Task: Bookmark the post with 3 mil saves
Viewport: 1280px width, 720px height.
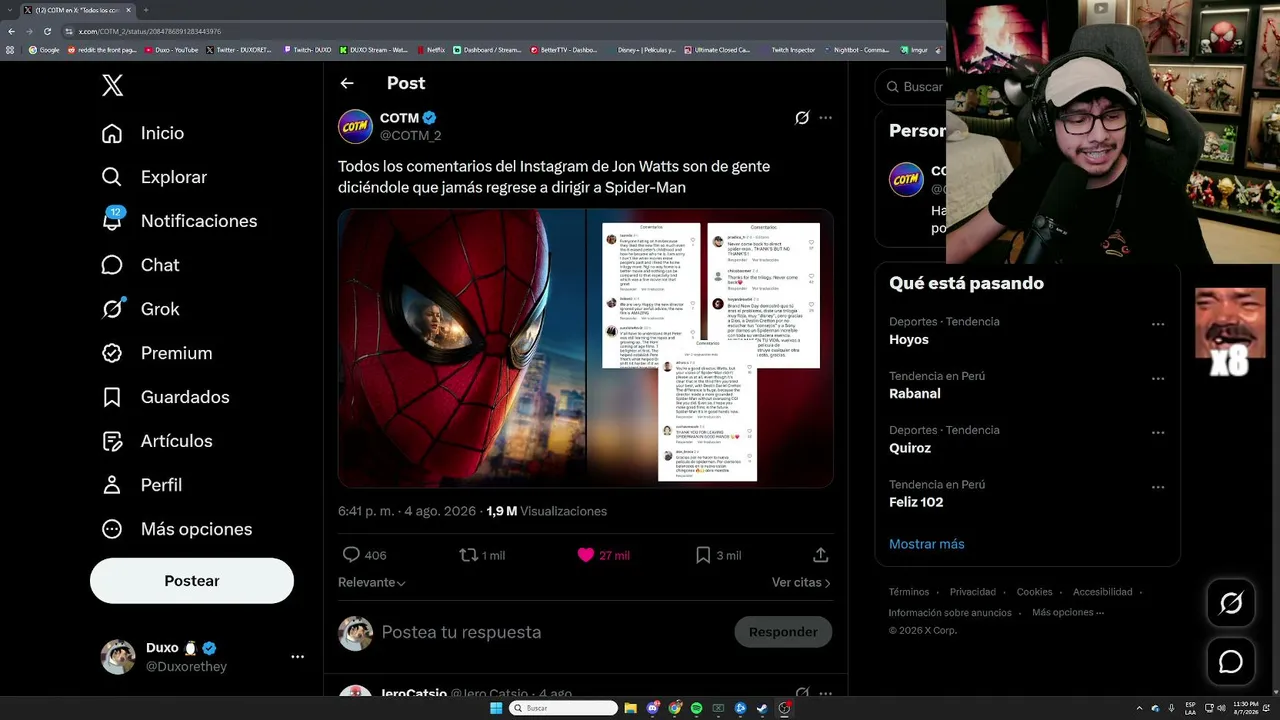Action: tap(703, 555)
